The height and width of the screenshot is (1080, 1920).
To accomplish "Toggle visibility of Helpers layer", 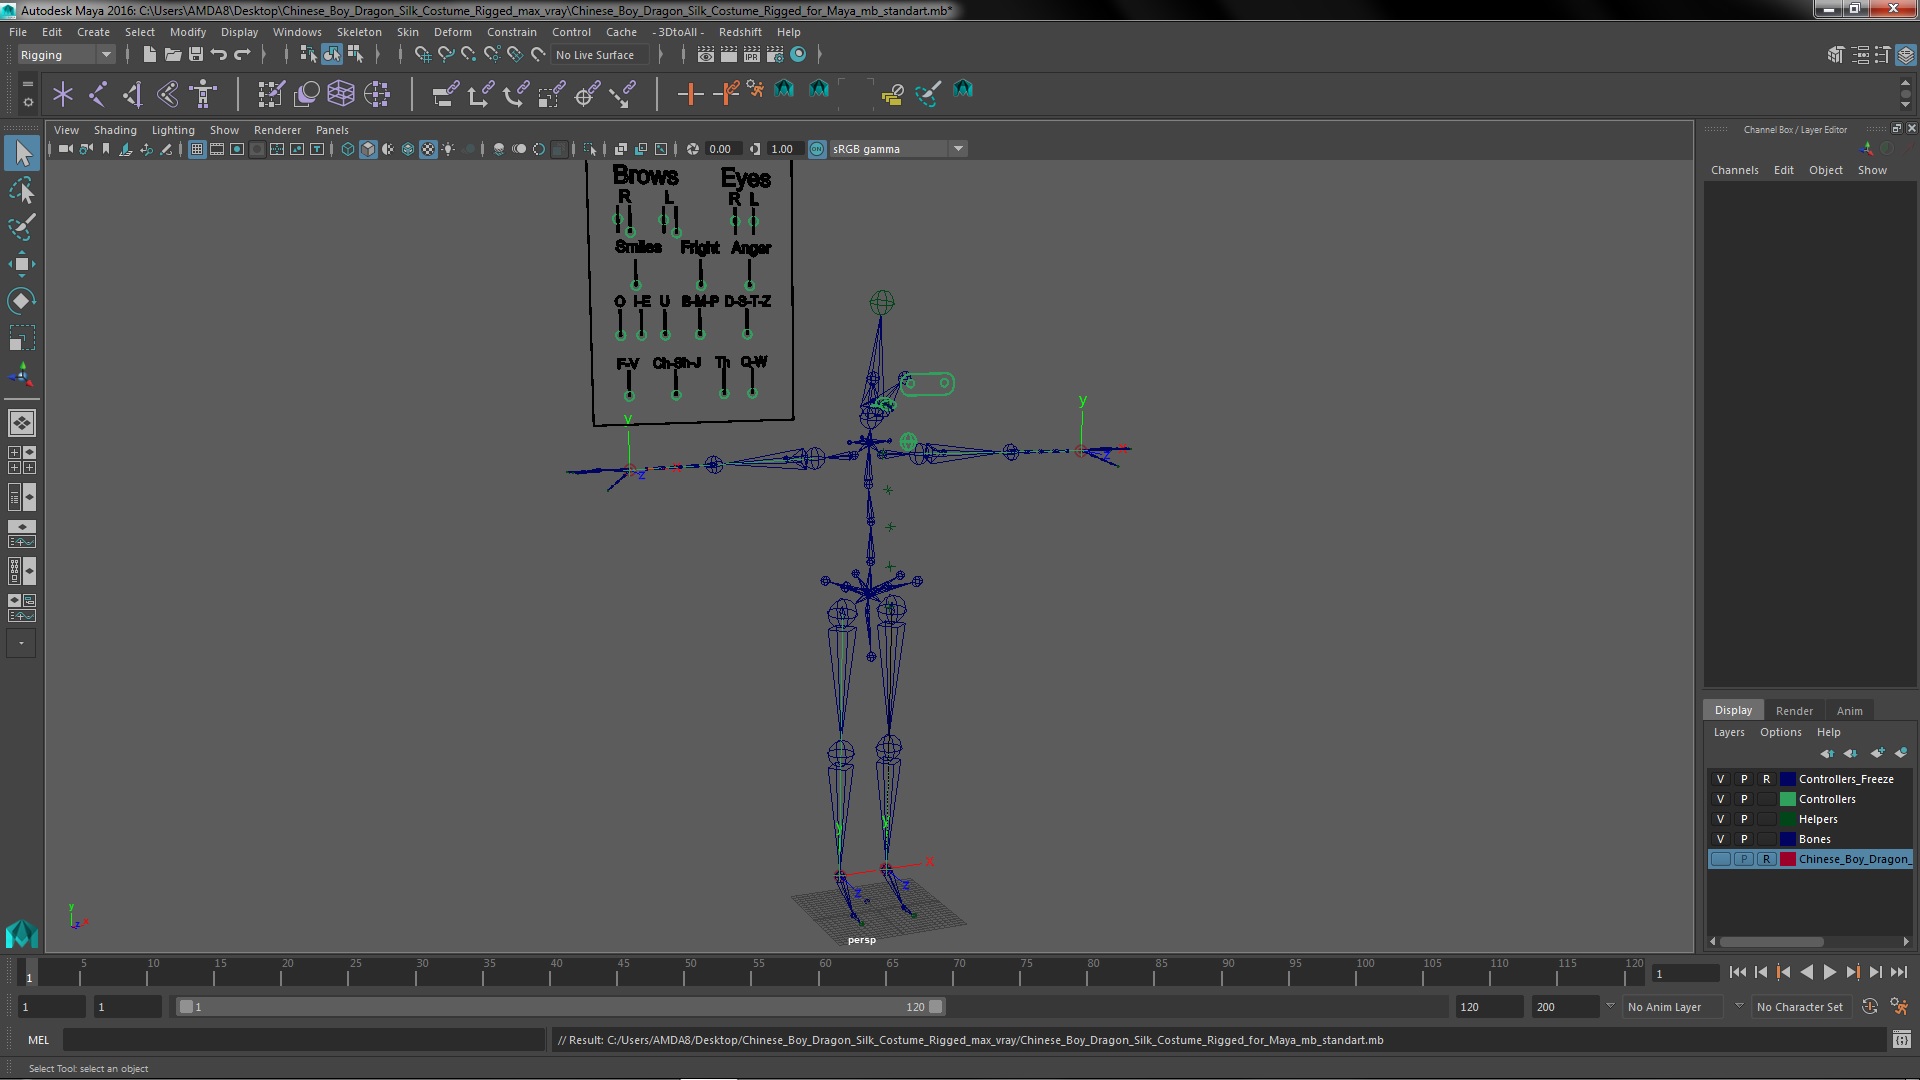I will [x=1721, y=819].
